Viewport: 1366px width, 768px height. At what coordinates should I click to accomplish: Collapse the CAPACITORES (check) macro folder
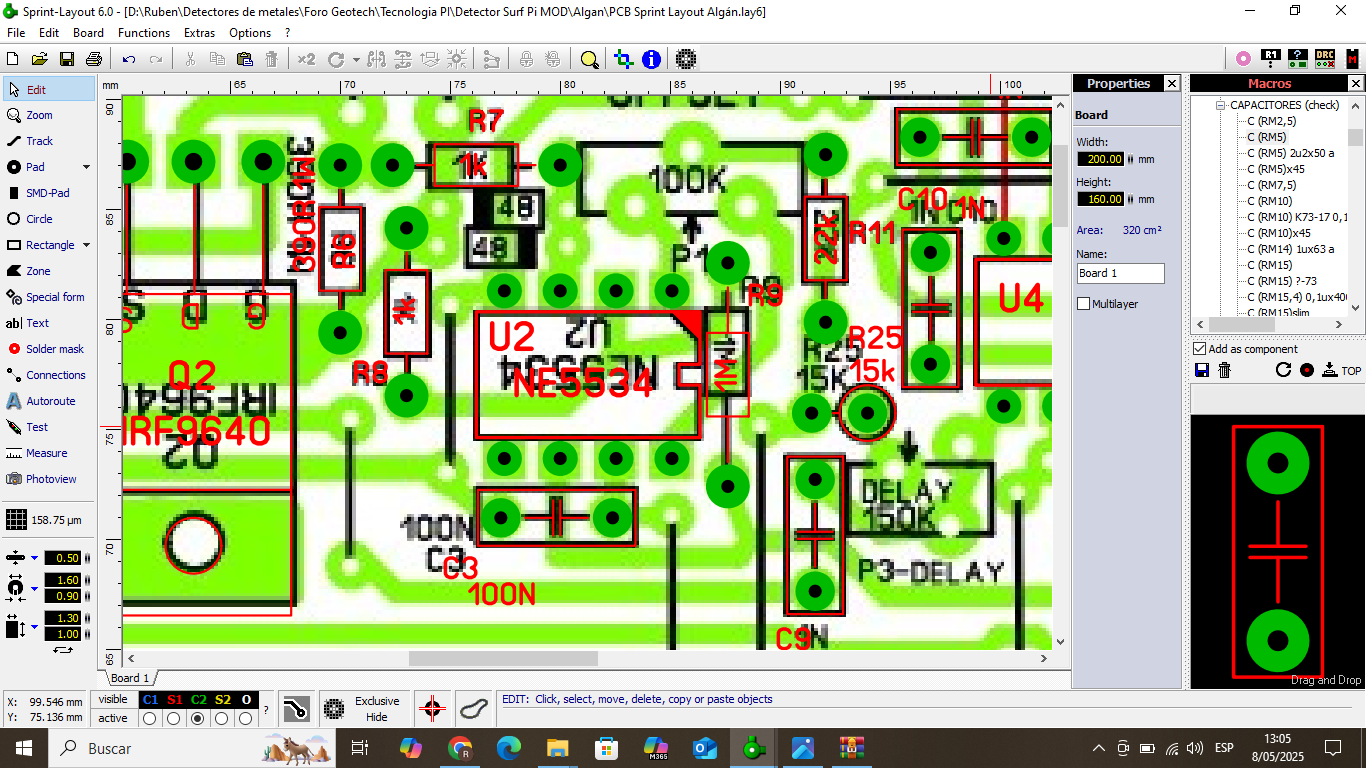(1221, 105)
